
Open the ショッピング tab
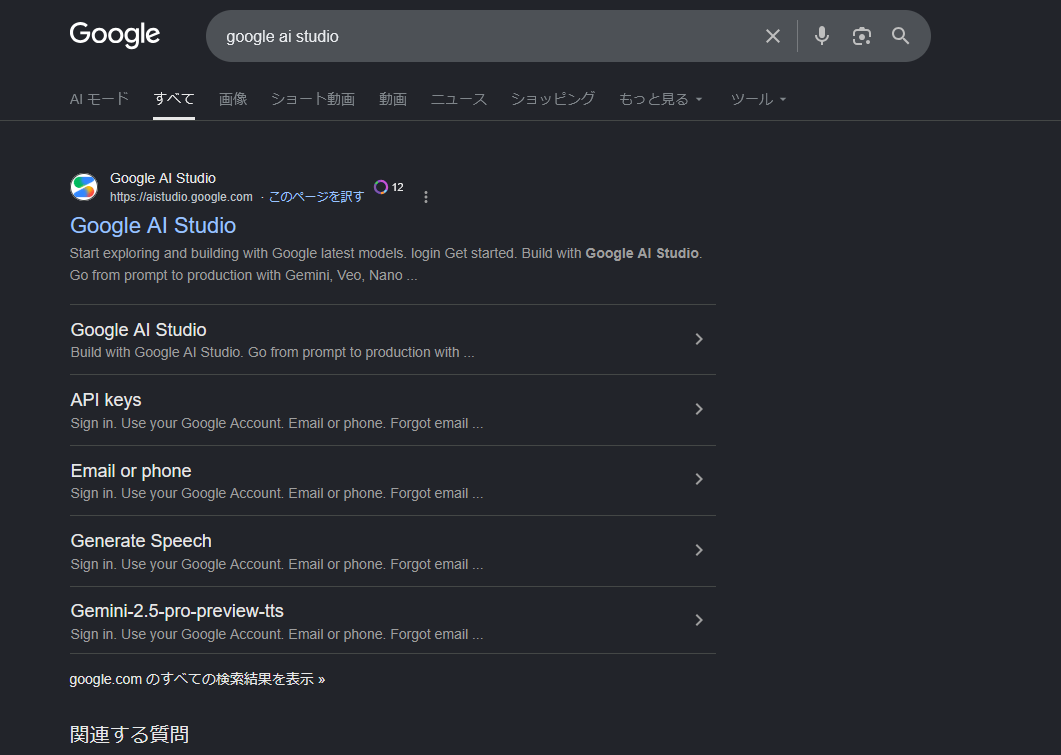(x=553, y=99)
